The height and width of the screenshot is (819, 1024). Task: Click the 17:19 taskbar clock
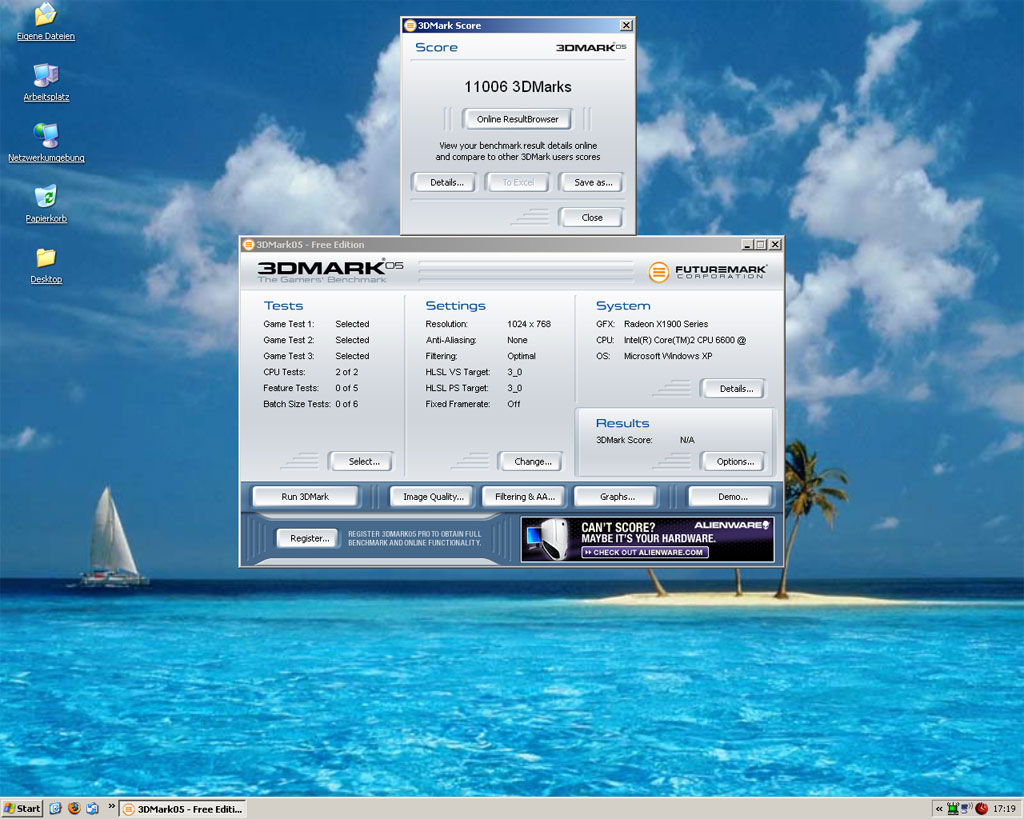click(1004, 809)
